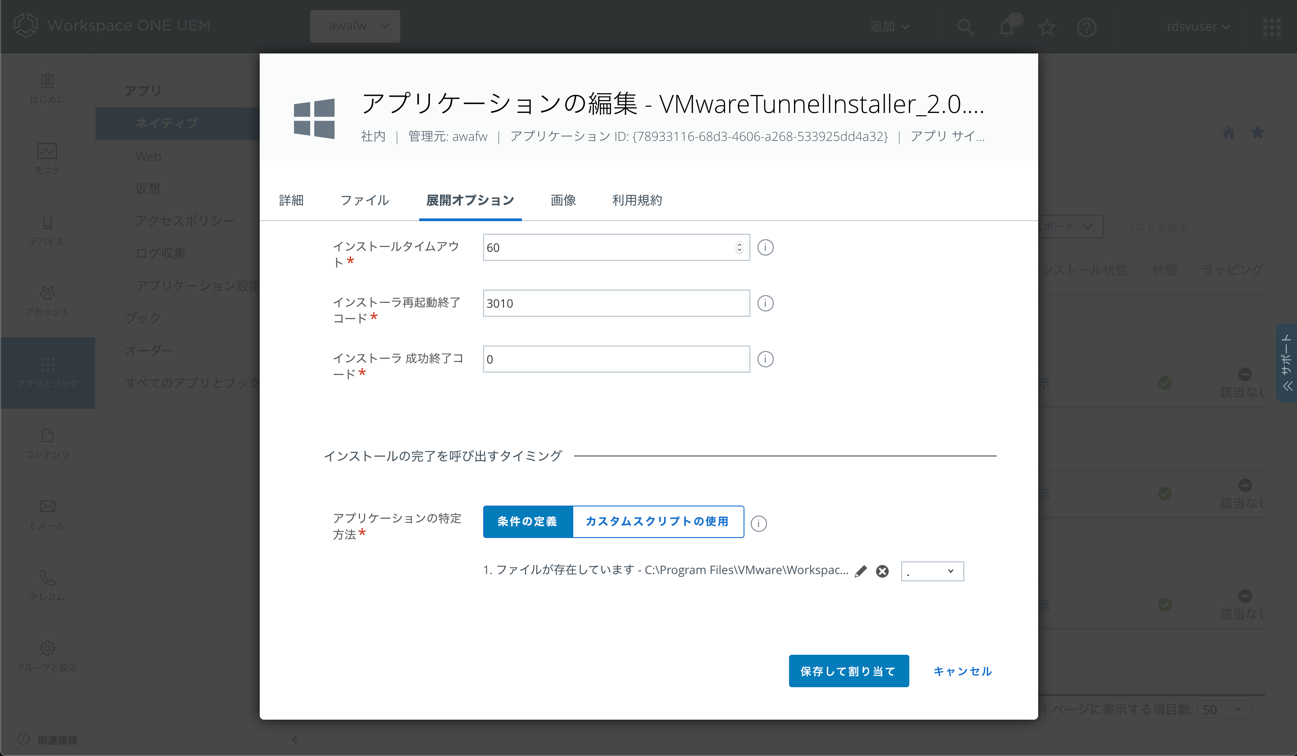This screenshot has height=756, width=1297.
Task: Open アプリとブック in the sidebar
Action: coord(47,372)
